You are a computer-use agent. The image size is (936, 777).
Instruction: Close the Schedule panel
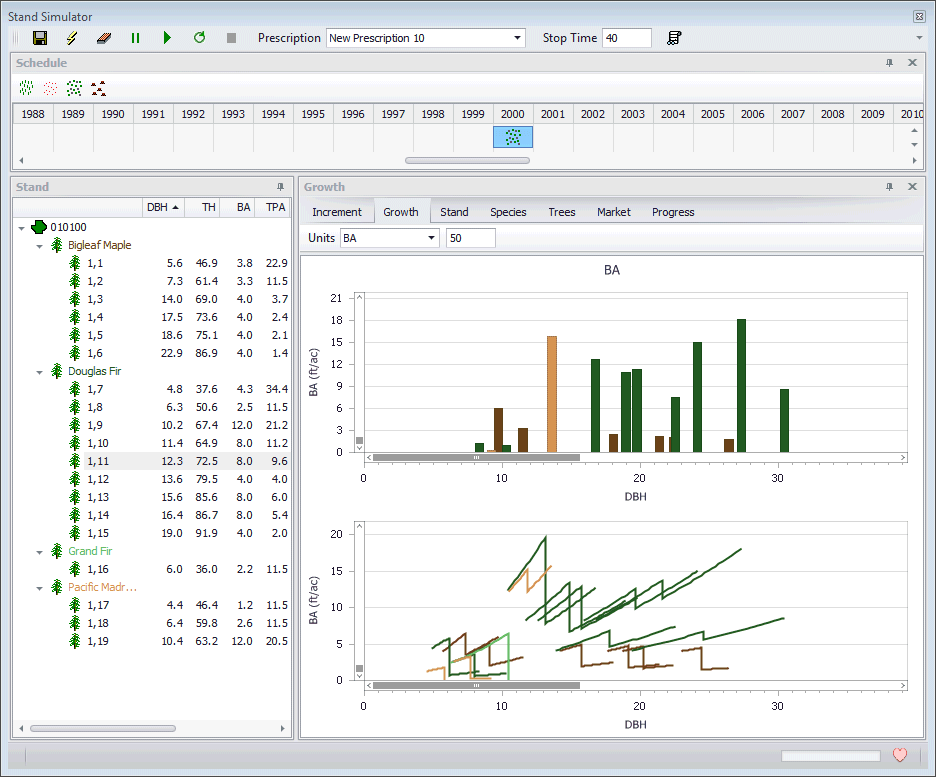pos(912,63)
